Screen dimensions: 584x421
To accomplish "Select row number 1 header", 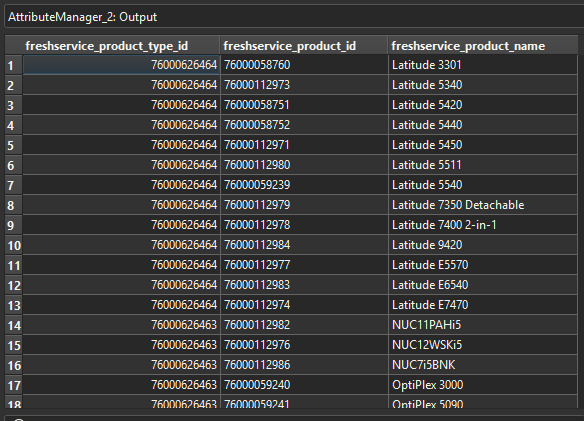I will 14,66.
